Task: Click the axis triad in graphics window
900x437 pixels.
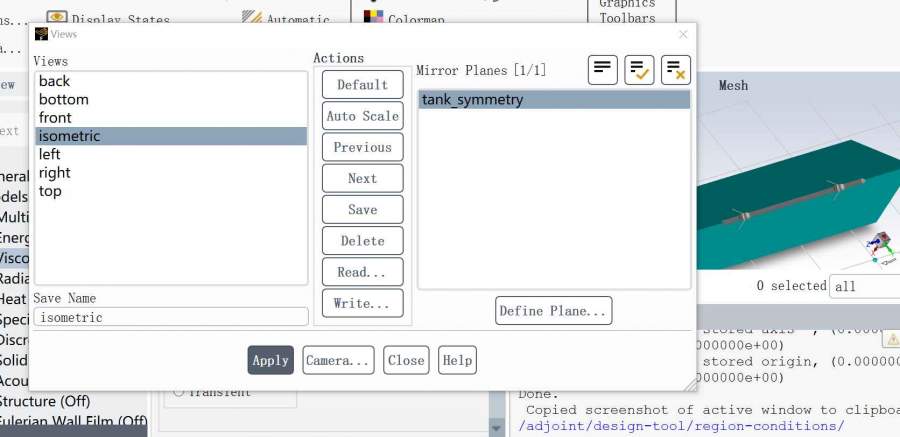Action: tap(880, 246)
